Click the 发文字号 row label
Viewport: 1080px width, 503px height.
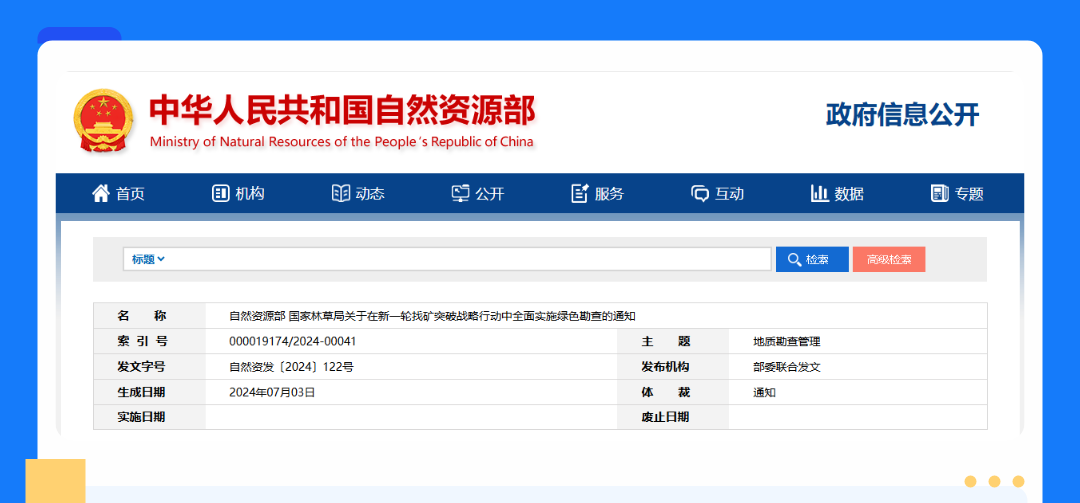pos(142,367)
